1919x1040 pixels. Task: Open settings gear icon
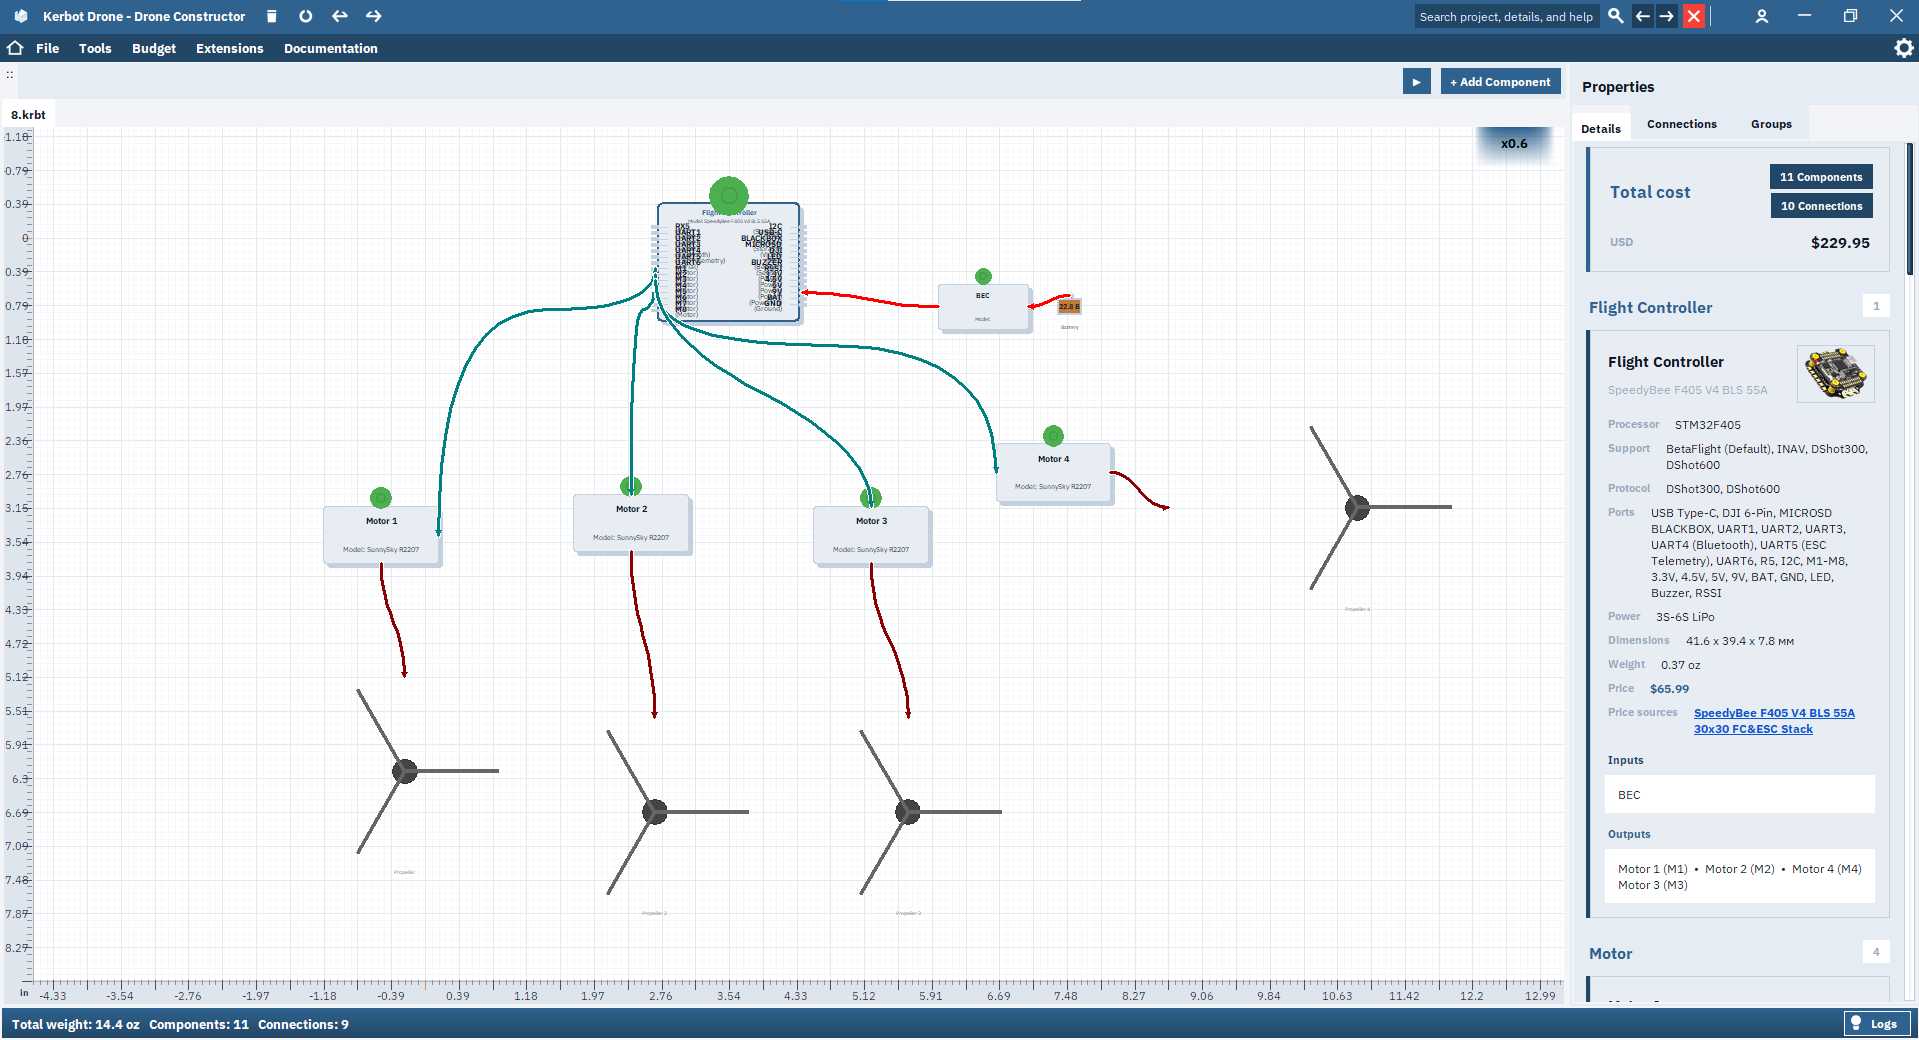coord(1904,48)
